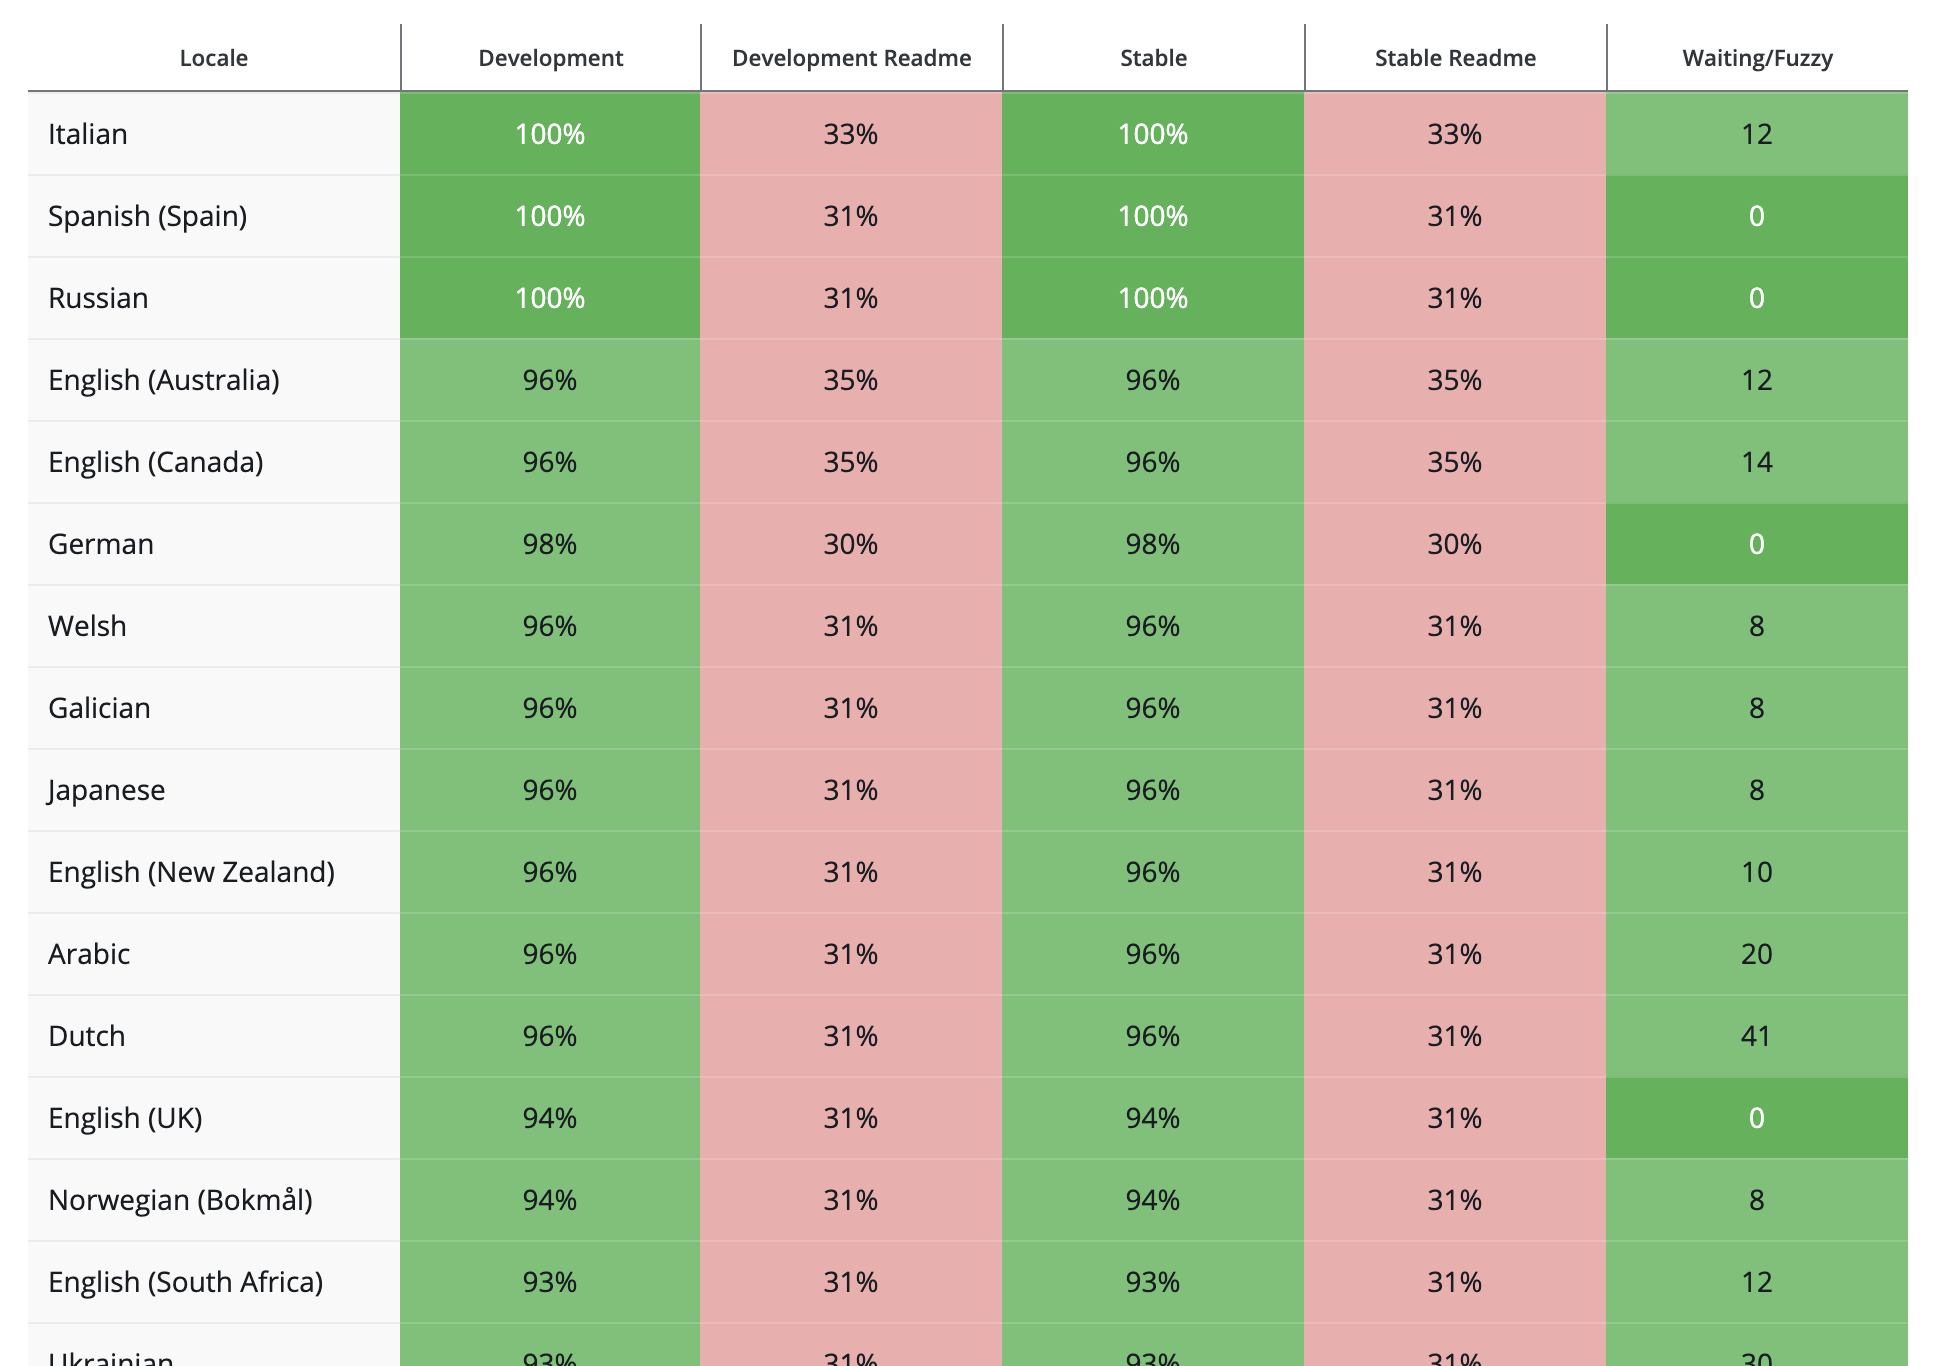Select the Welsh locale name
1938x1366 pixels.
(x=87, y=626)
